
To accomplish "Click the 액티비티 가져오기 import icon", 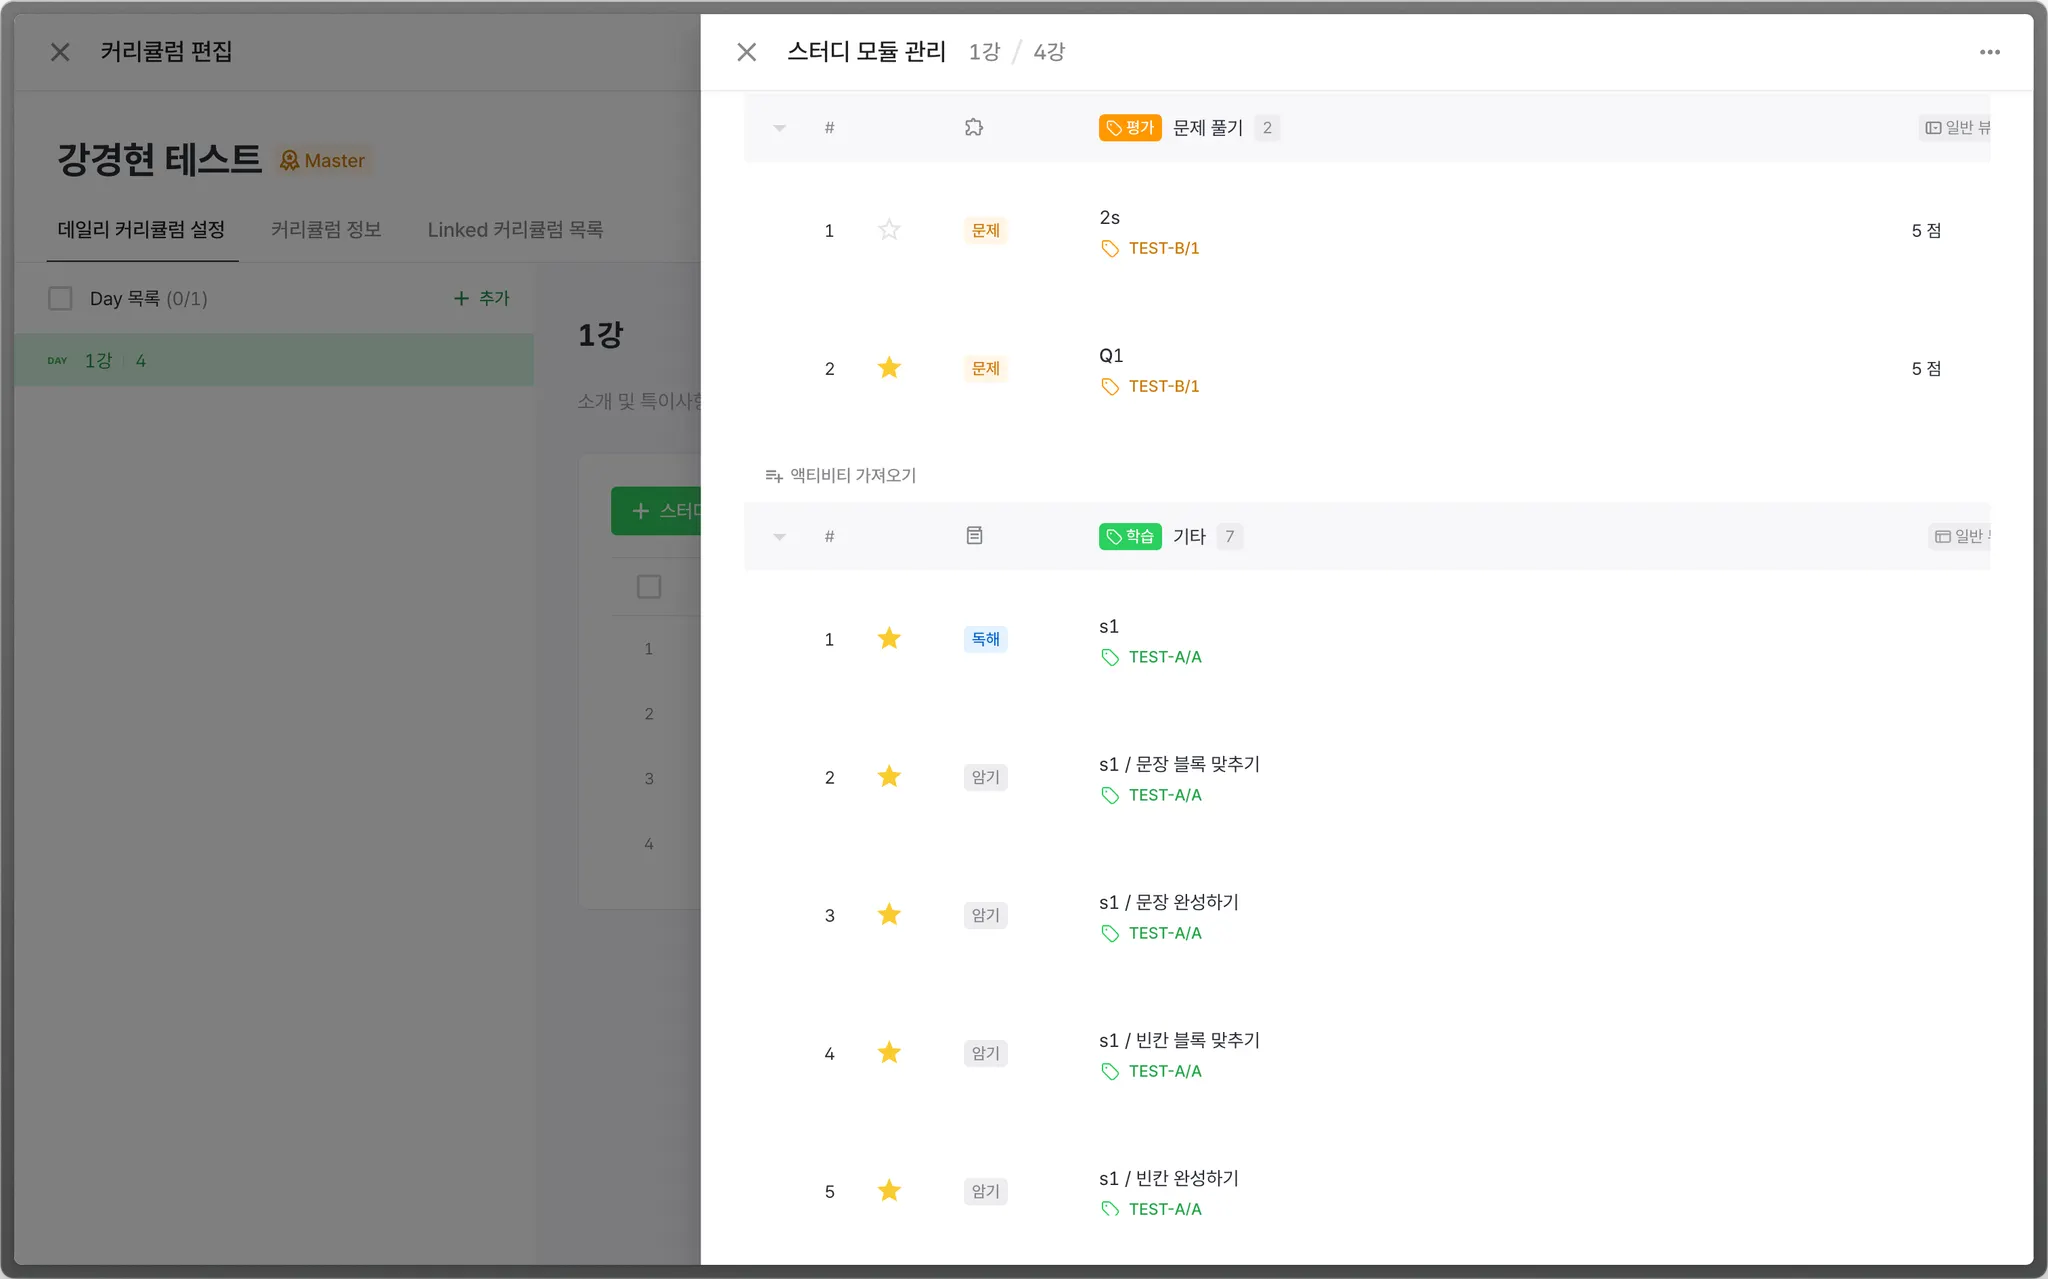I will 773,476.
